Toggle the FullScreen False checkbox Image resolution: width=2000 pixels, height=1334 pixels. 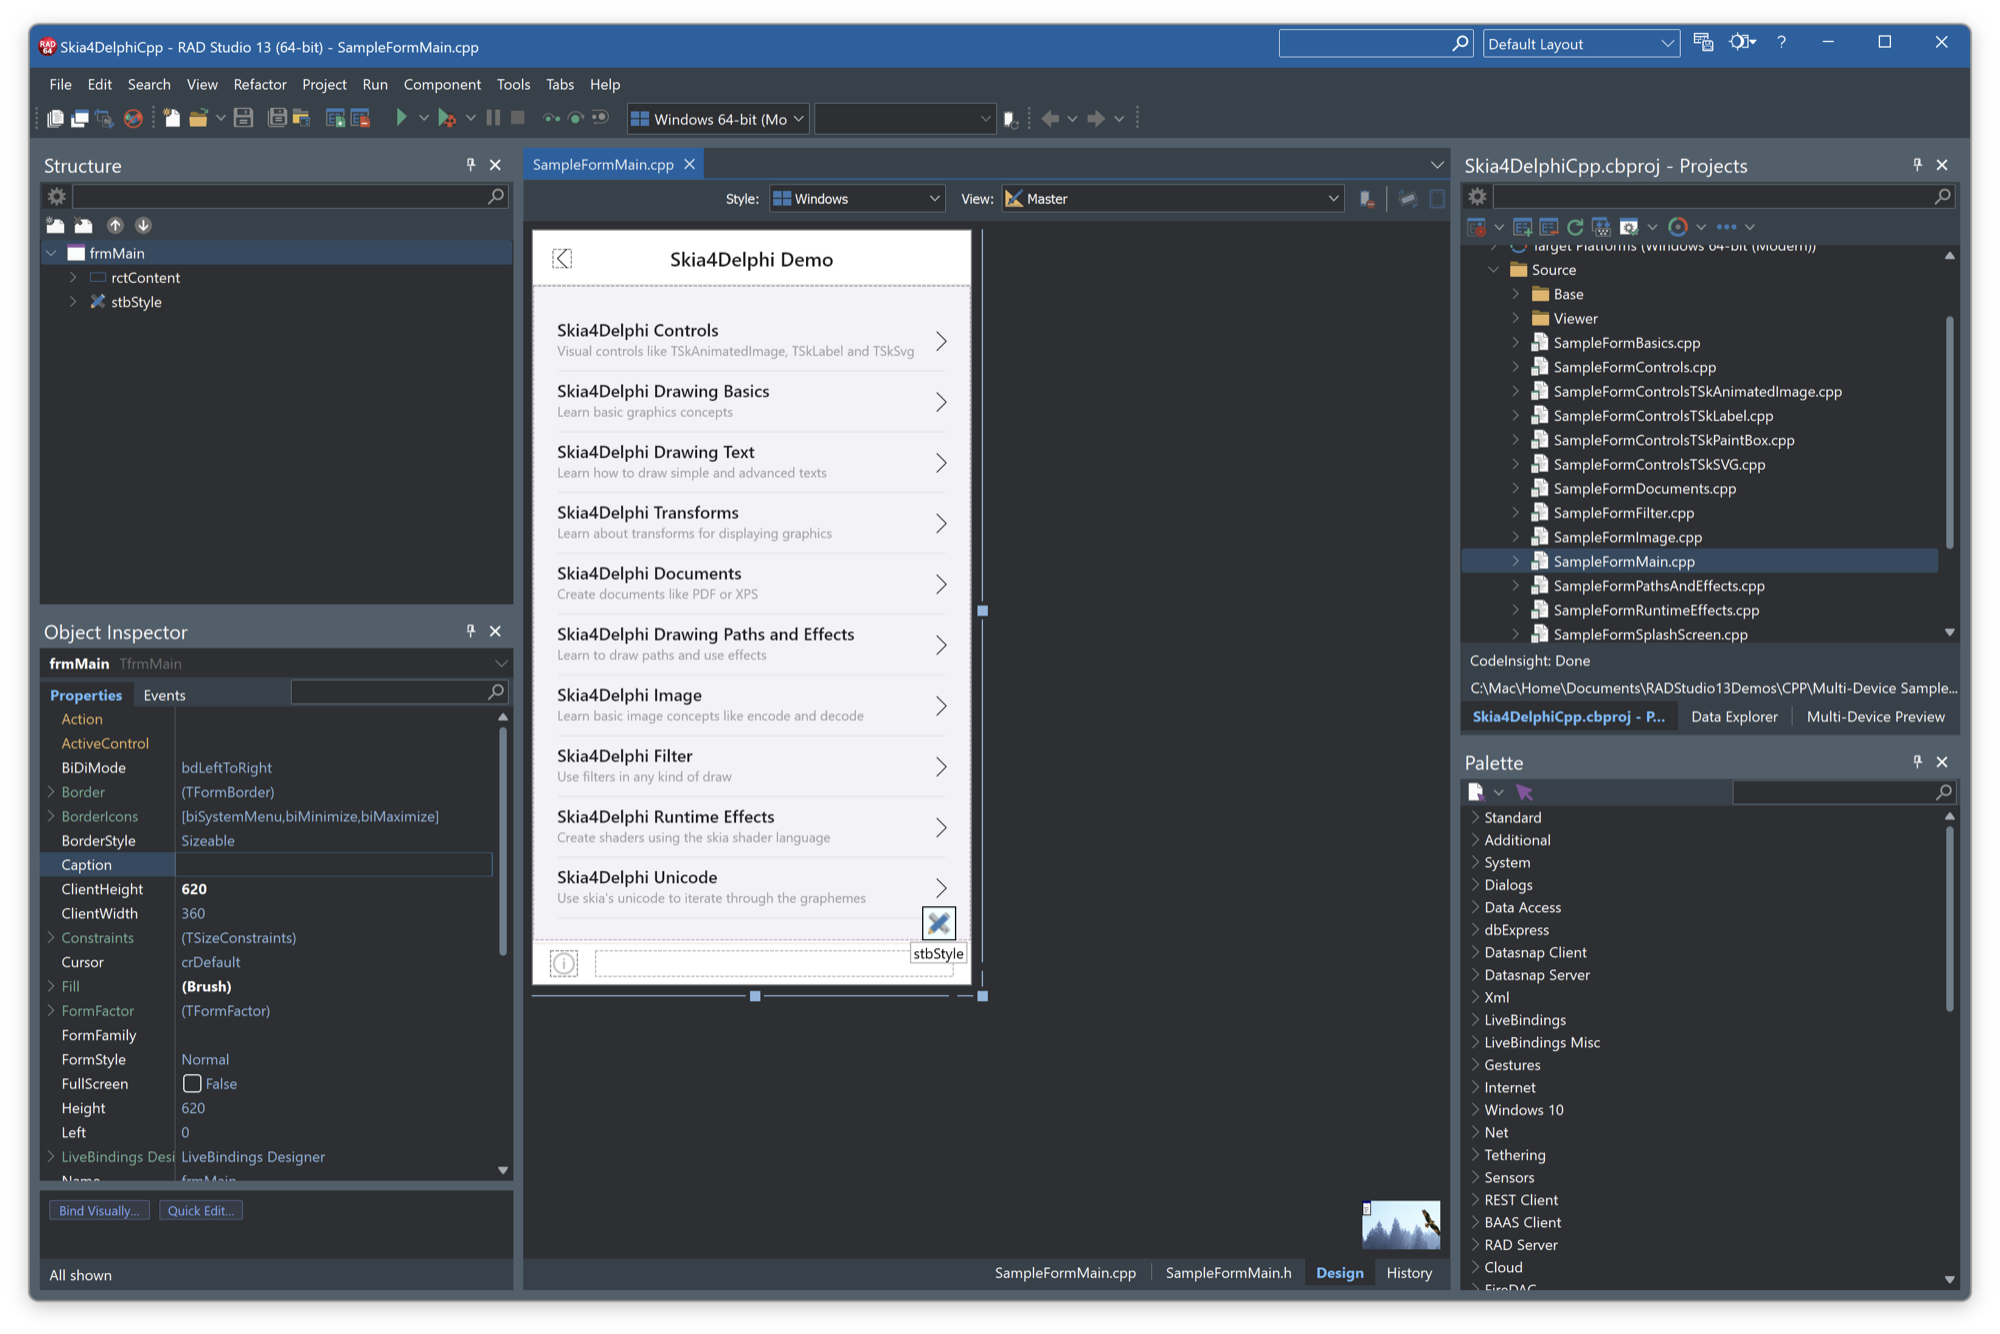pos(192,1083)
